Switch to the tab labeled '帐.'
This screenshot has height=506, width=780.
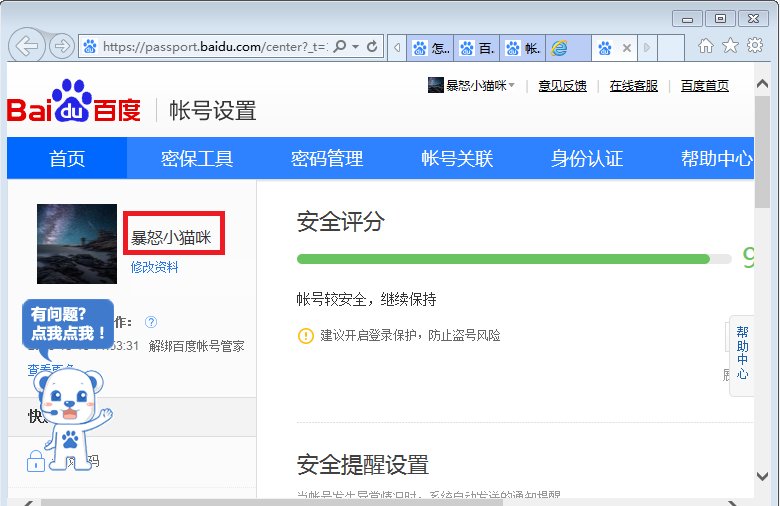coord(523,48)
